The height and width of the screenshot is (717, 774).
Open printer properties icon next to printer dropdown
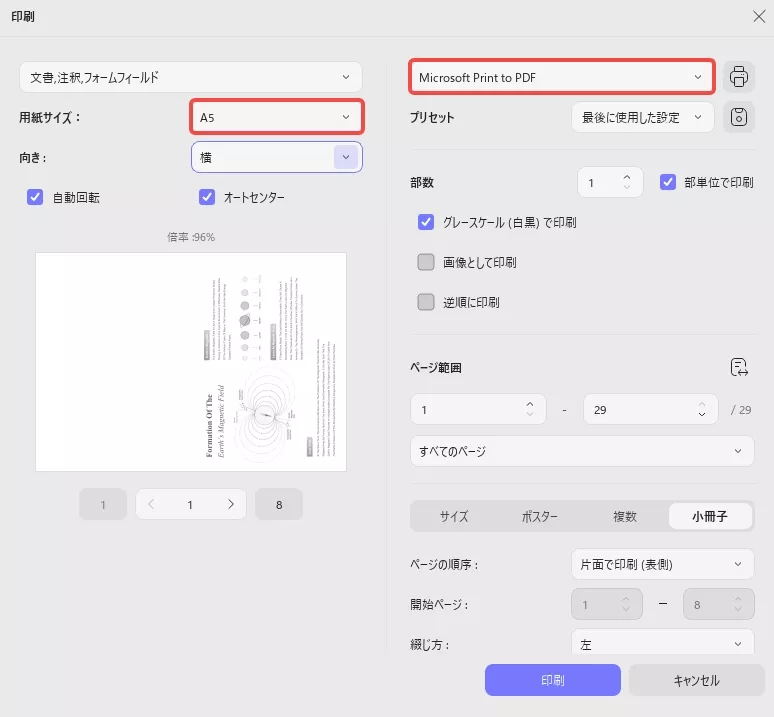738,77
